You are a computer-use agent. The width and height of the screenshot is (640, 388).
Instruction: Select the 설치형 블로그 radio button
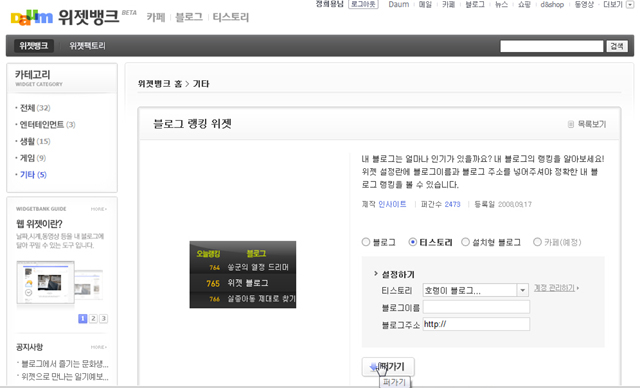tap(465, 242)
